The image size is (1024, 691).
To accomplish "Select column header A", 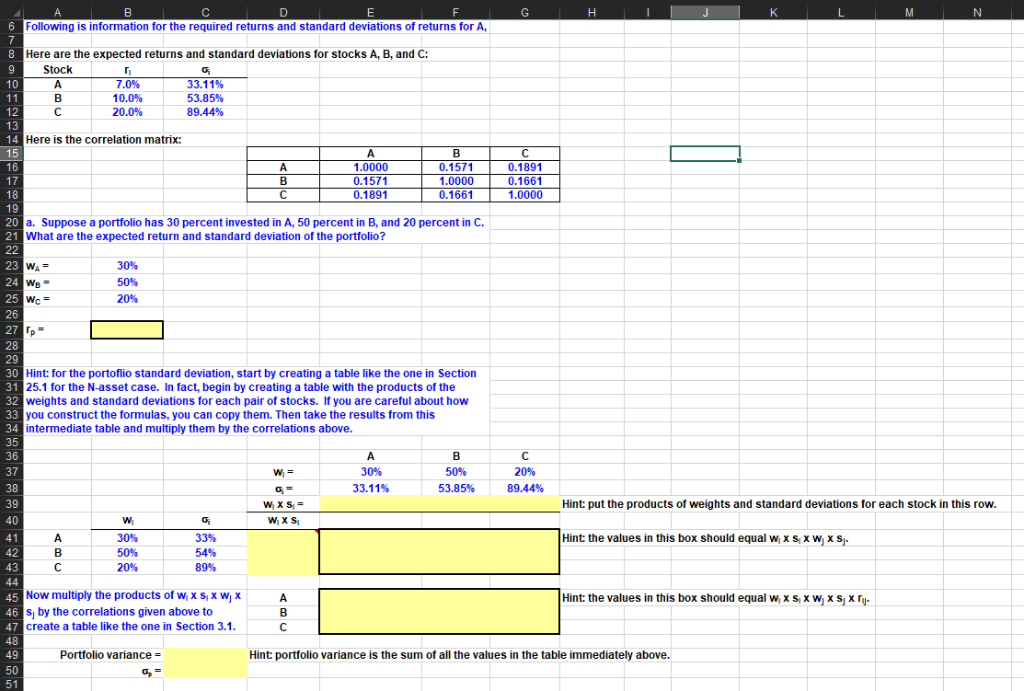I will [x=56, y=12].
